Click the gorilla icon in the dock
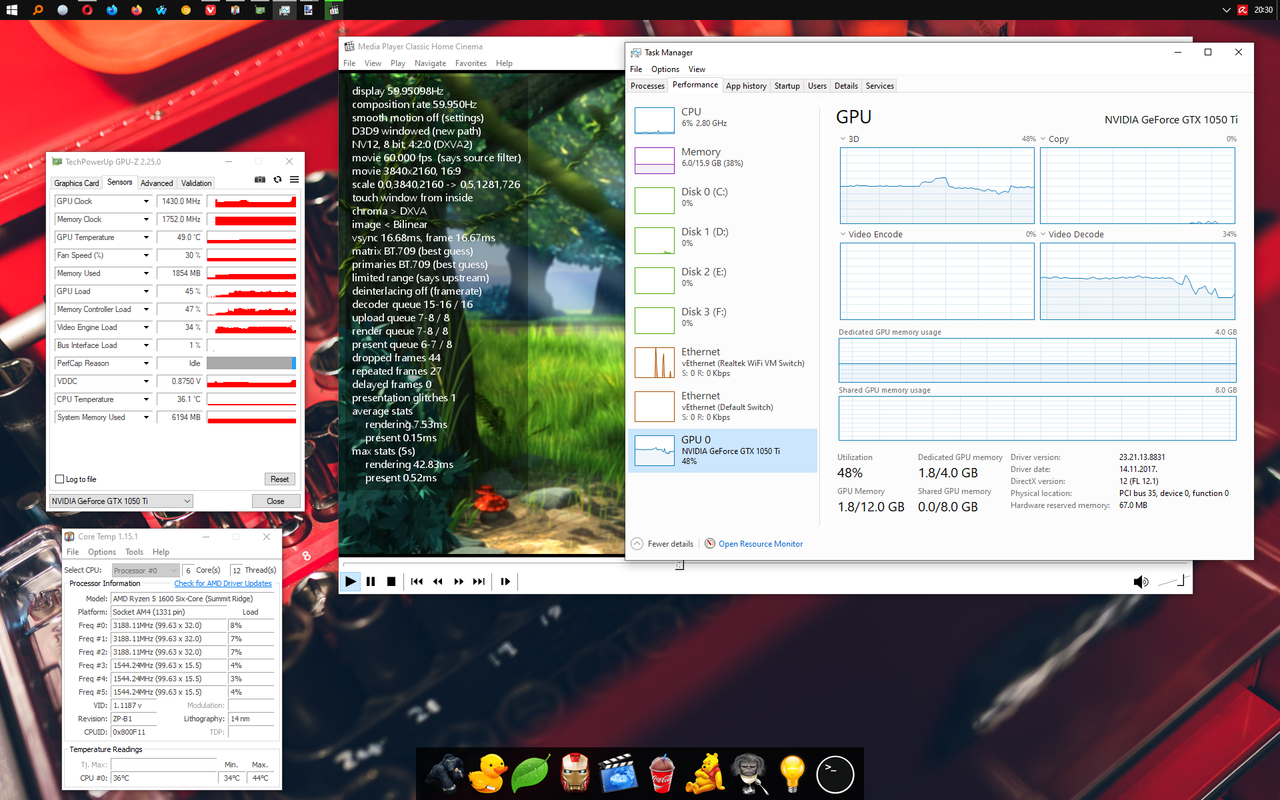The width and height of the screenshot is (1280, 800). (444, 773)
